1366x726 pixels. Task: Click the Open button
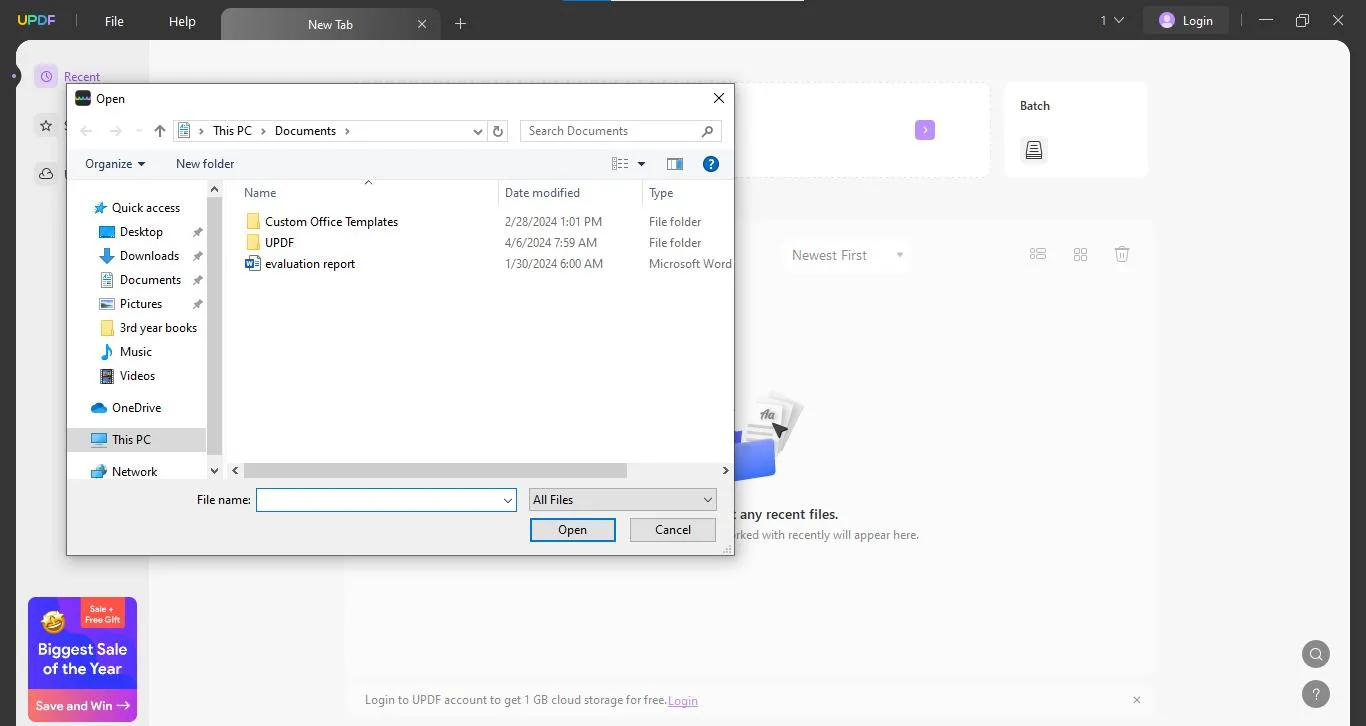pos(572,530)
